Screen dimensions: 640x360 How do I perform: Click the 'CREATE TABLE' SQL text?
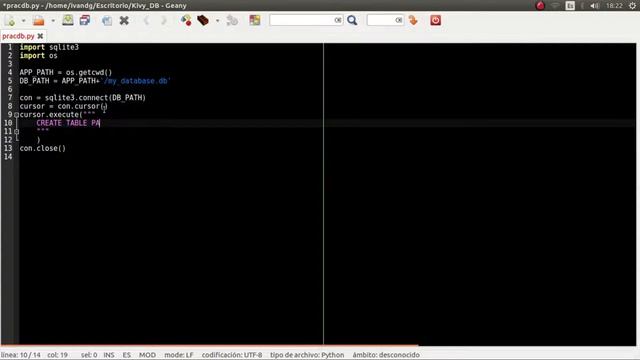tap(61, 123)
